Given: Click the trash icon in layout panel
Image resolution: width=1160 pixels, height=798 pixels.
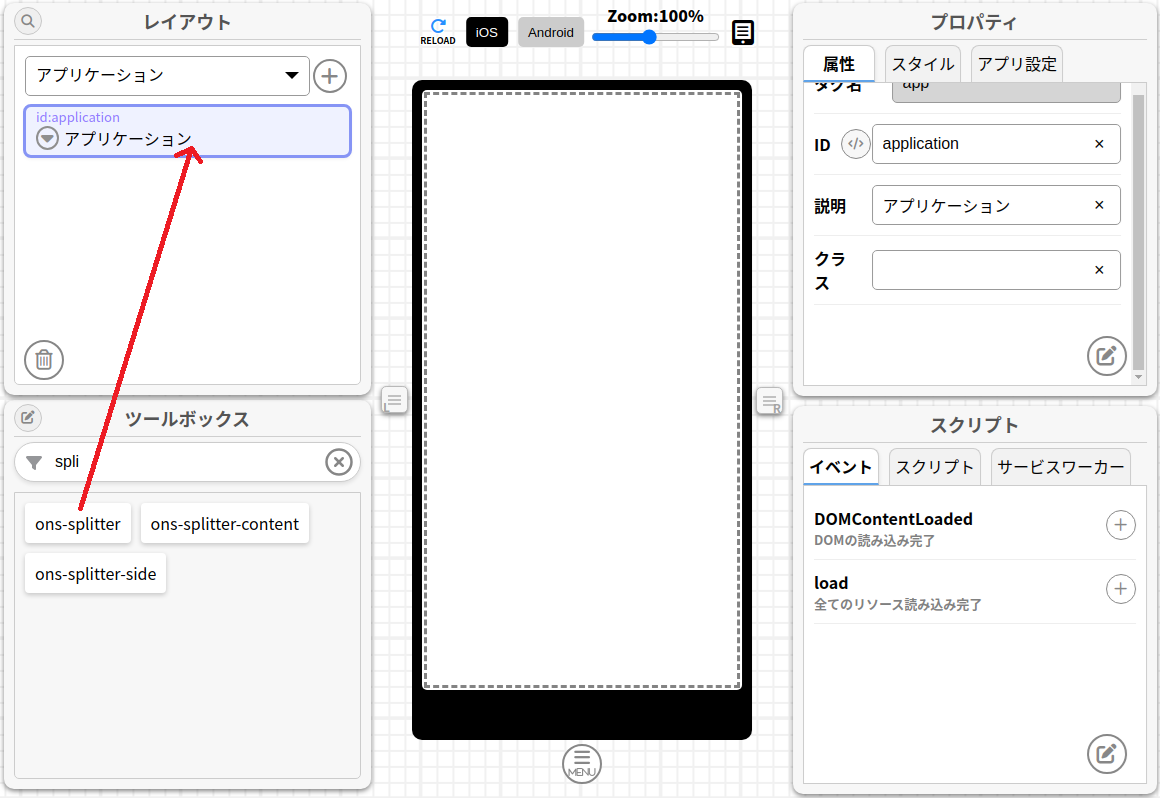Looking at the screenshot, I should click(44, 360).
